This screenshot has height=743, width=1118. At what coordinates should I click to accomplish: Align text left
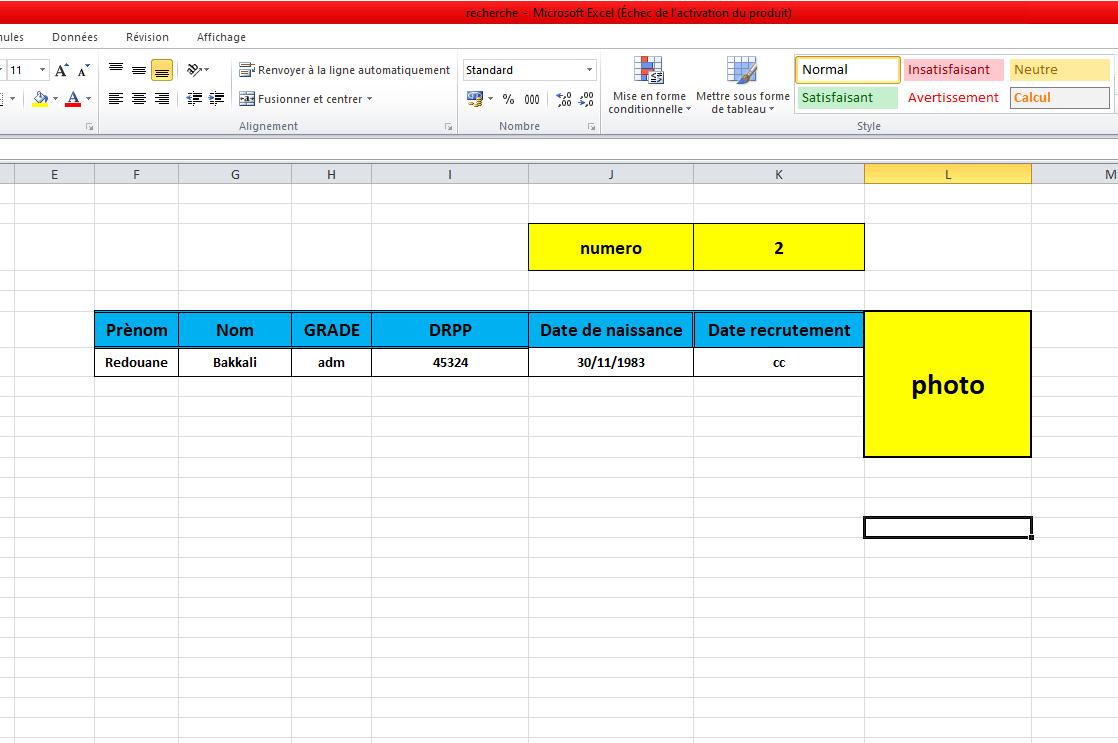pyautogui.click(x=116, y=98)
